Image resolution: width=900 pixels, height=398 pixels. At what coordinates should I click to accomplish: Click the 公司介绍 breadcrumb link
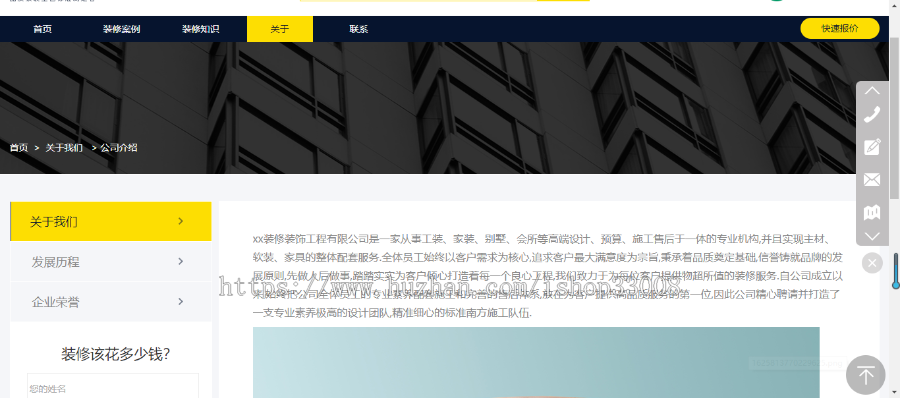pyautogui.click(x=119, y=148)
